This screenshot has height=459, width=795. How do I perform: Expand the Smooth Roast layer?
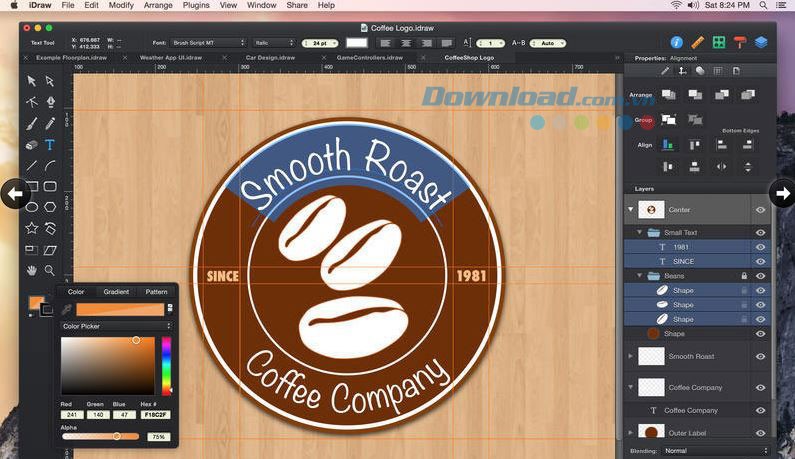point(631,357)
